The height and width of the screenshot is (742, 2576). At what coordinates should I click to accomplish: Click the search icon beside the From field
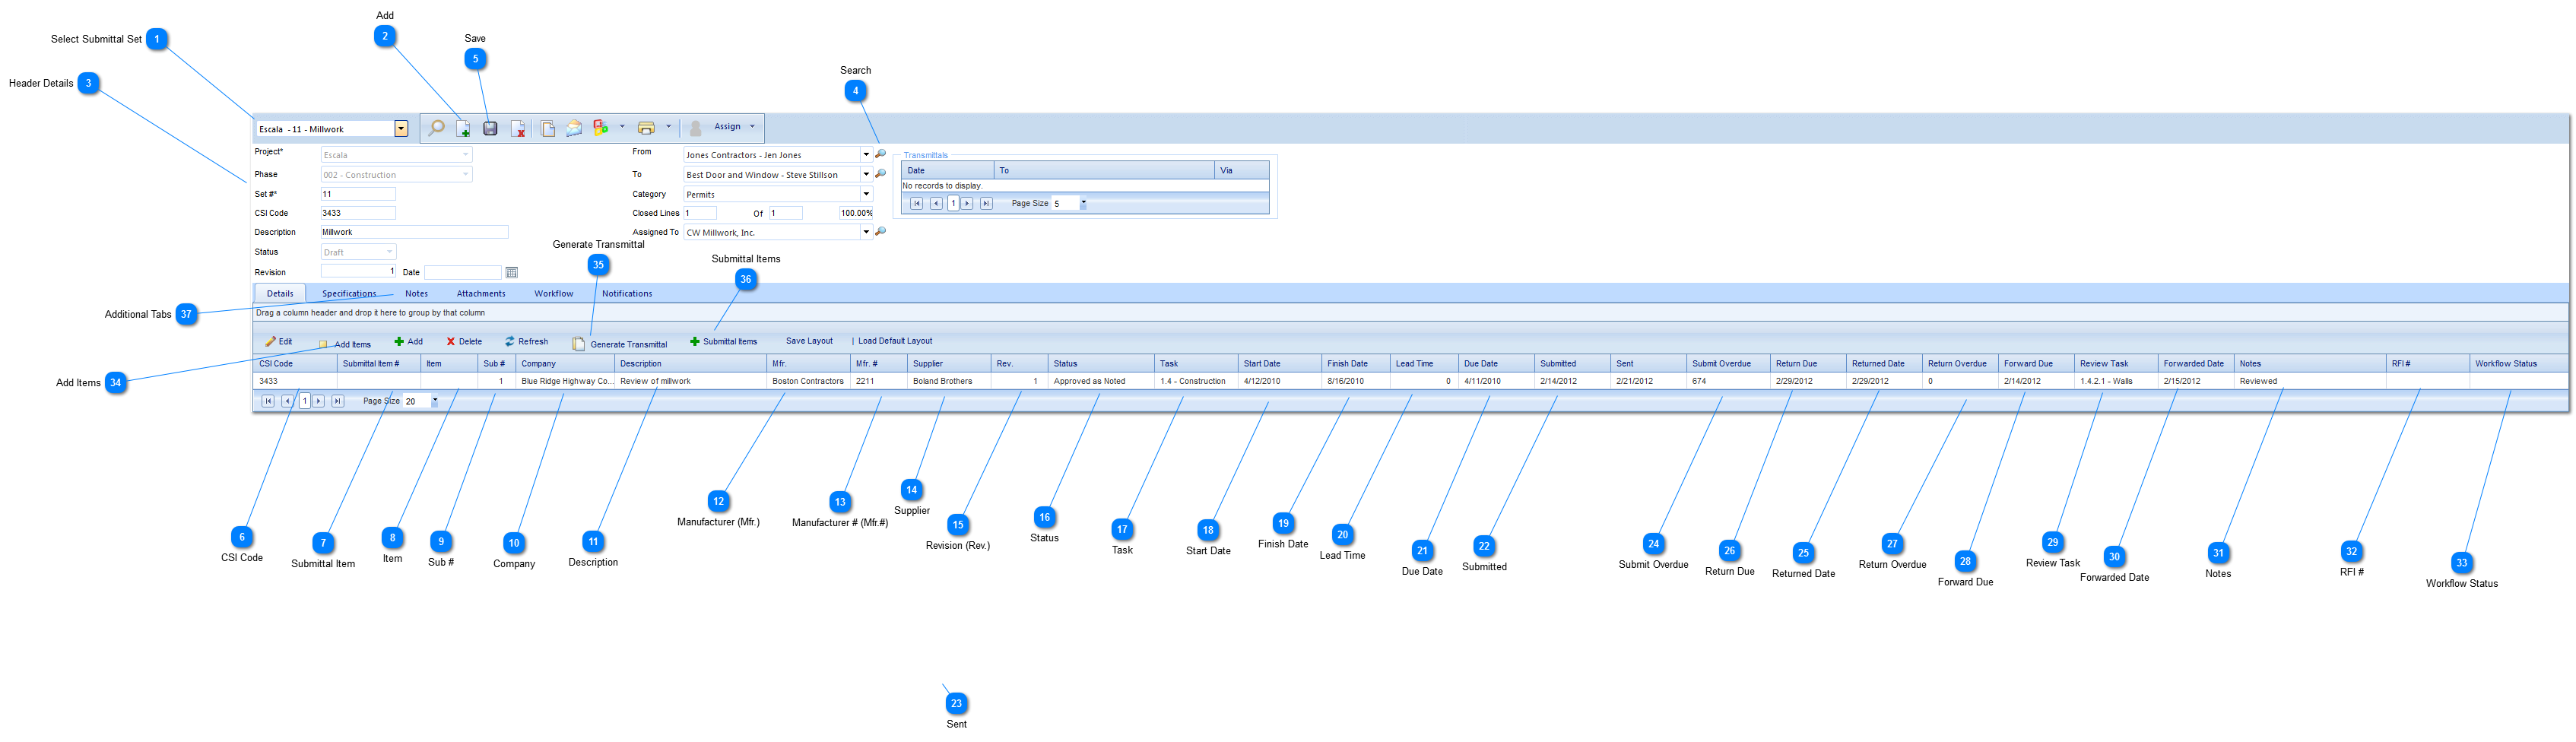(x=880, y=154)
